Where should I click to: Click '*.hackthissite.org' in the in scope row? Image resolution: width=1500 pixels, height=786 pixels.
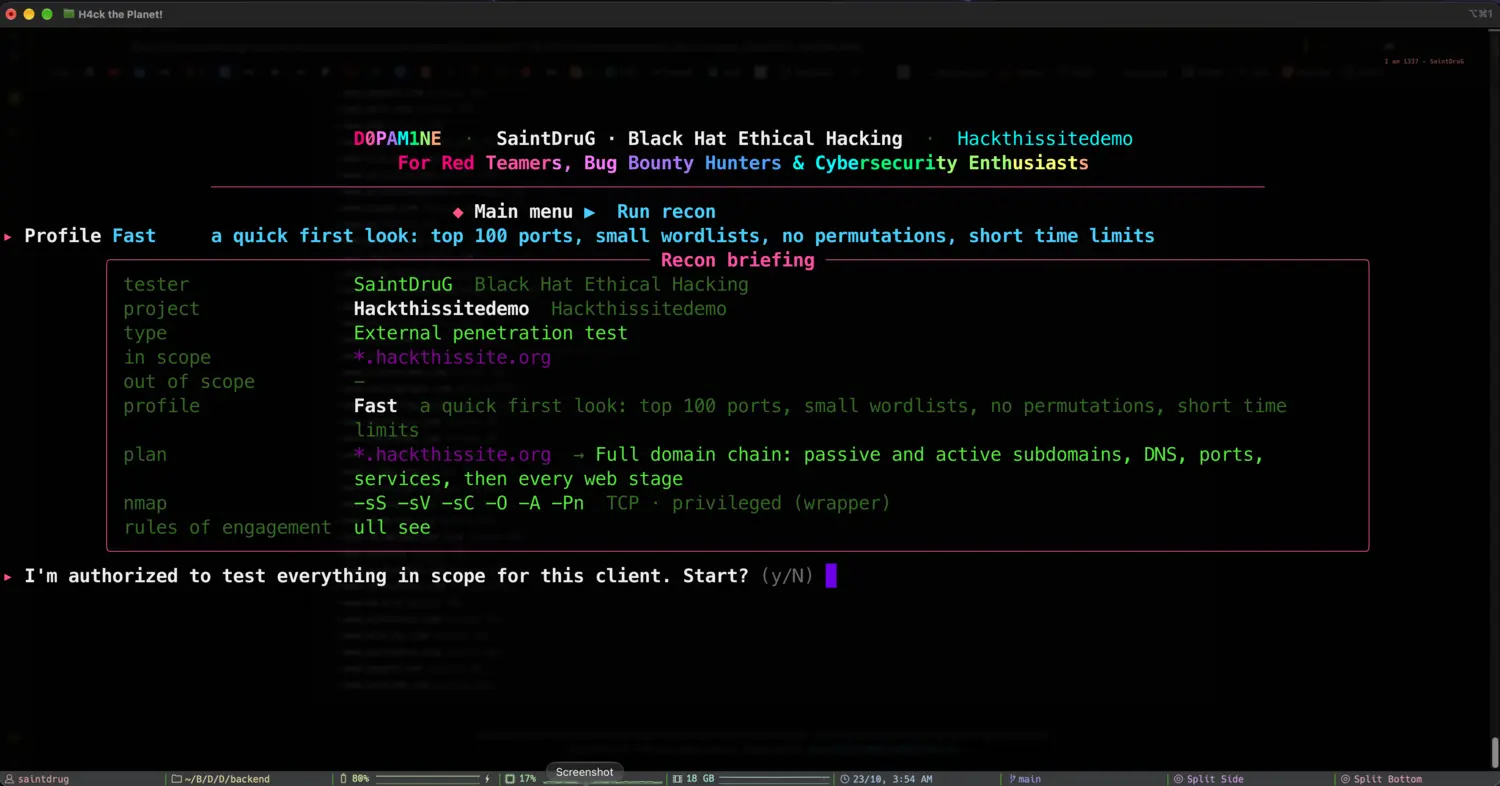click(x=452, y=358)
